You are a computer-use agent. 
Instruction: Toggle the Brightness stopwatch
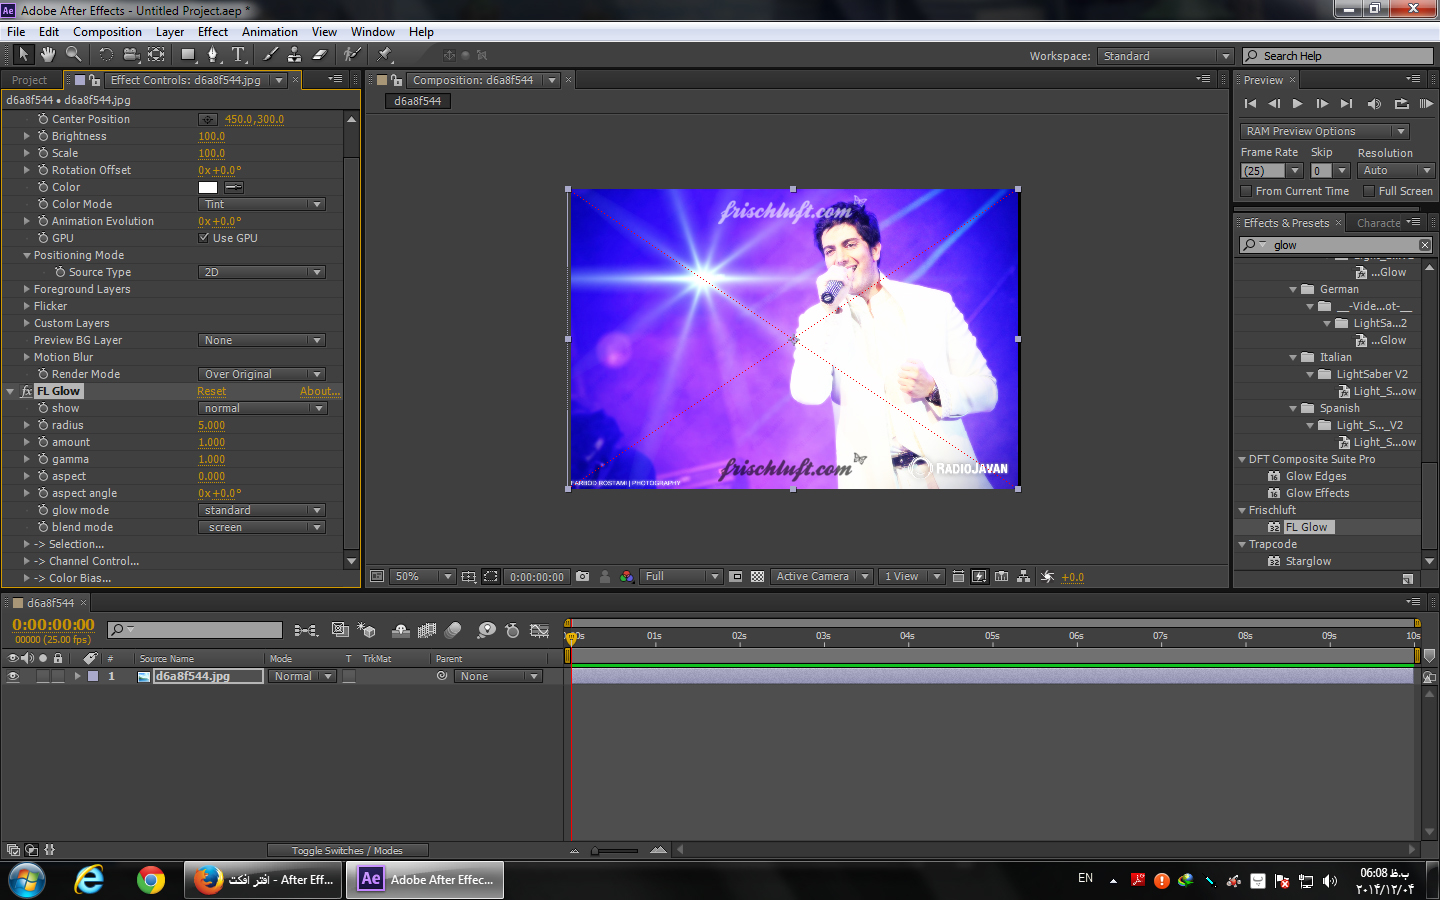43,136
